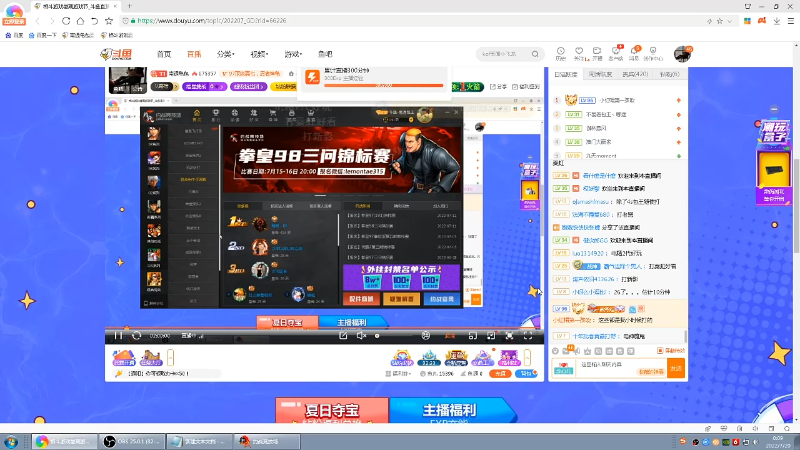The height and width of the screenshot is (450, 800).
Task: Go to browser home page icon
Action: [80, 21]
